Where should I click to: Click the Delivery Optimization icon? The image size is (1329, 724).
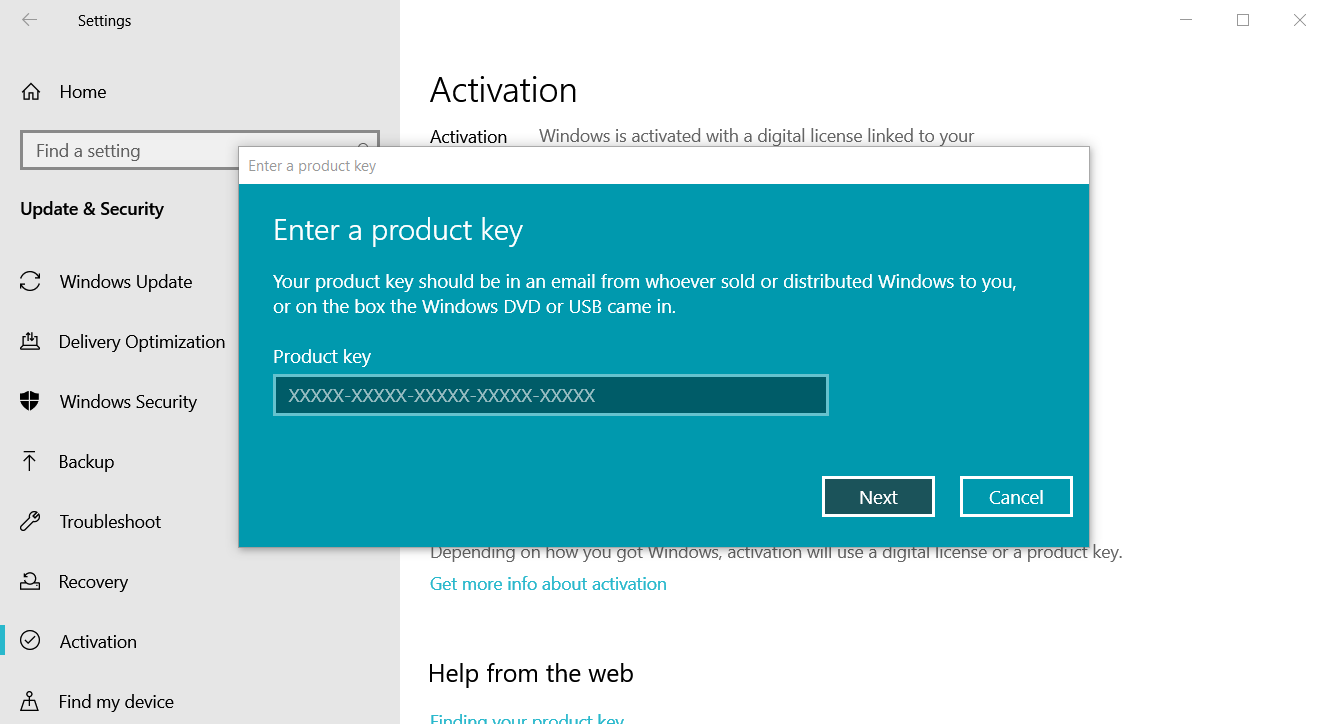(30, 342)
